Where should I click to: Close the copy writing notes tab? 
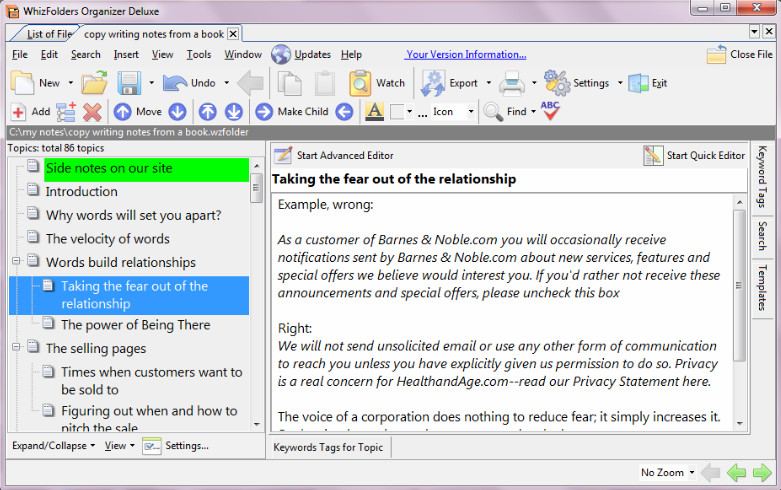[233, 34]
